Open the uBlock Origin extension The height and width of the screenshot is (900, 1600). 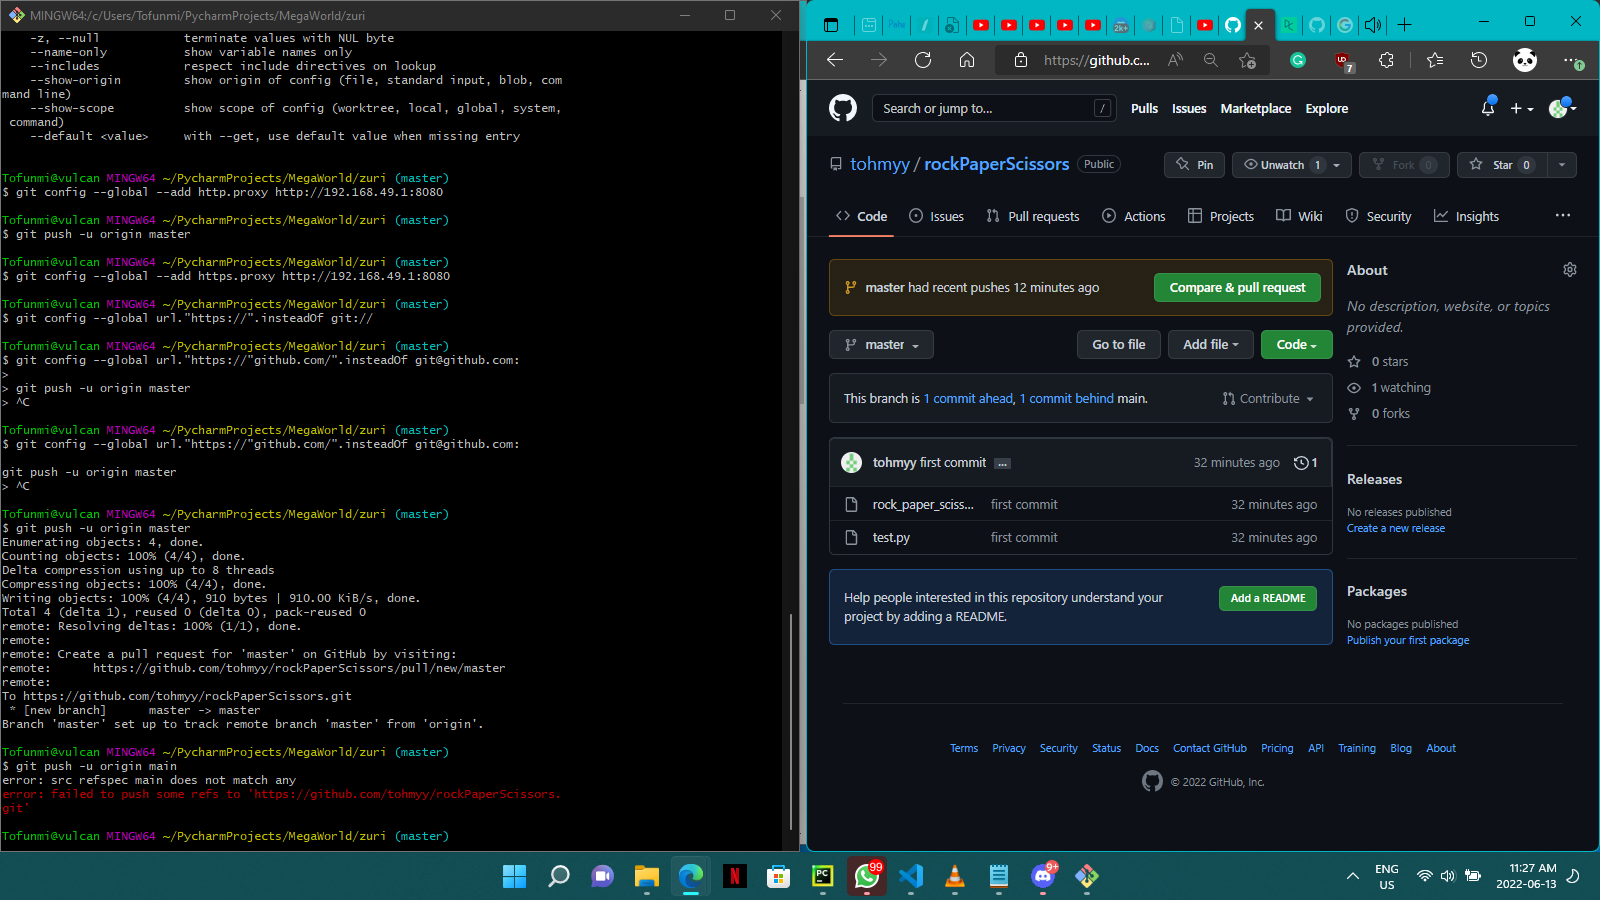1341,60
